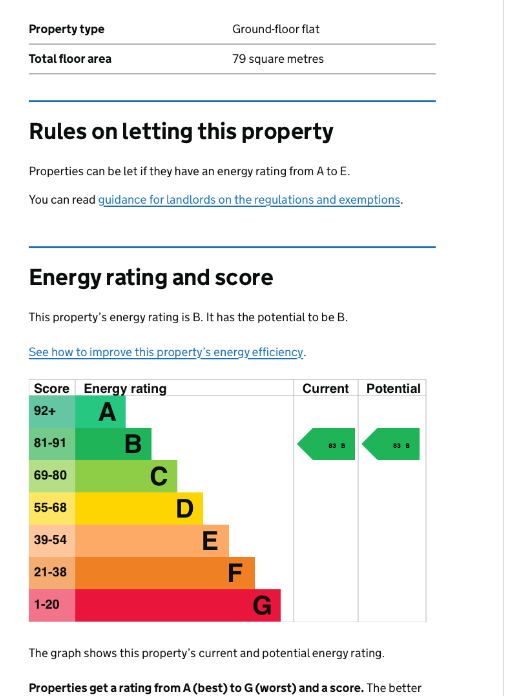Click the Potential column header
505x696 pixels.
point(393,388)
